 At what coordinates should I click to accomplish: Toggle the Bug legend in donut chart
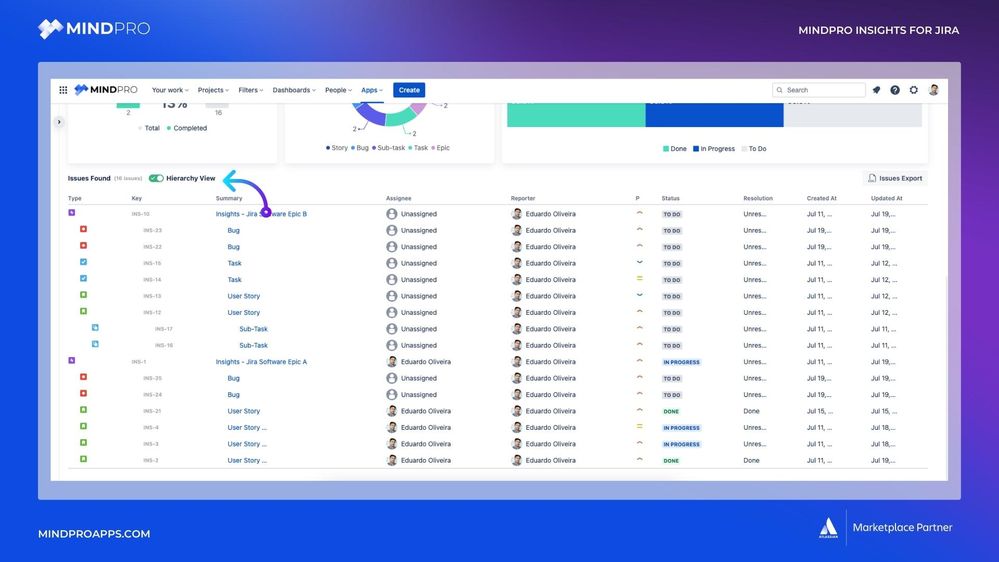pos(360,148)
